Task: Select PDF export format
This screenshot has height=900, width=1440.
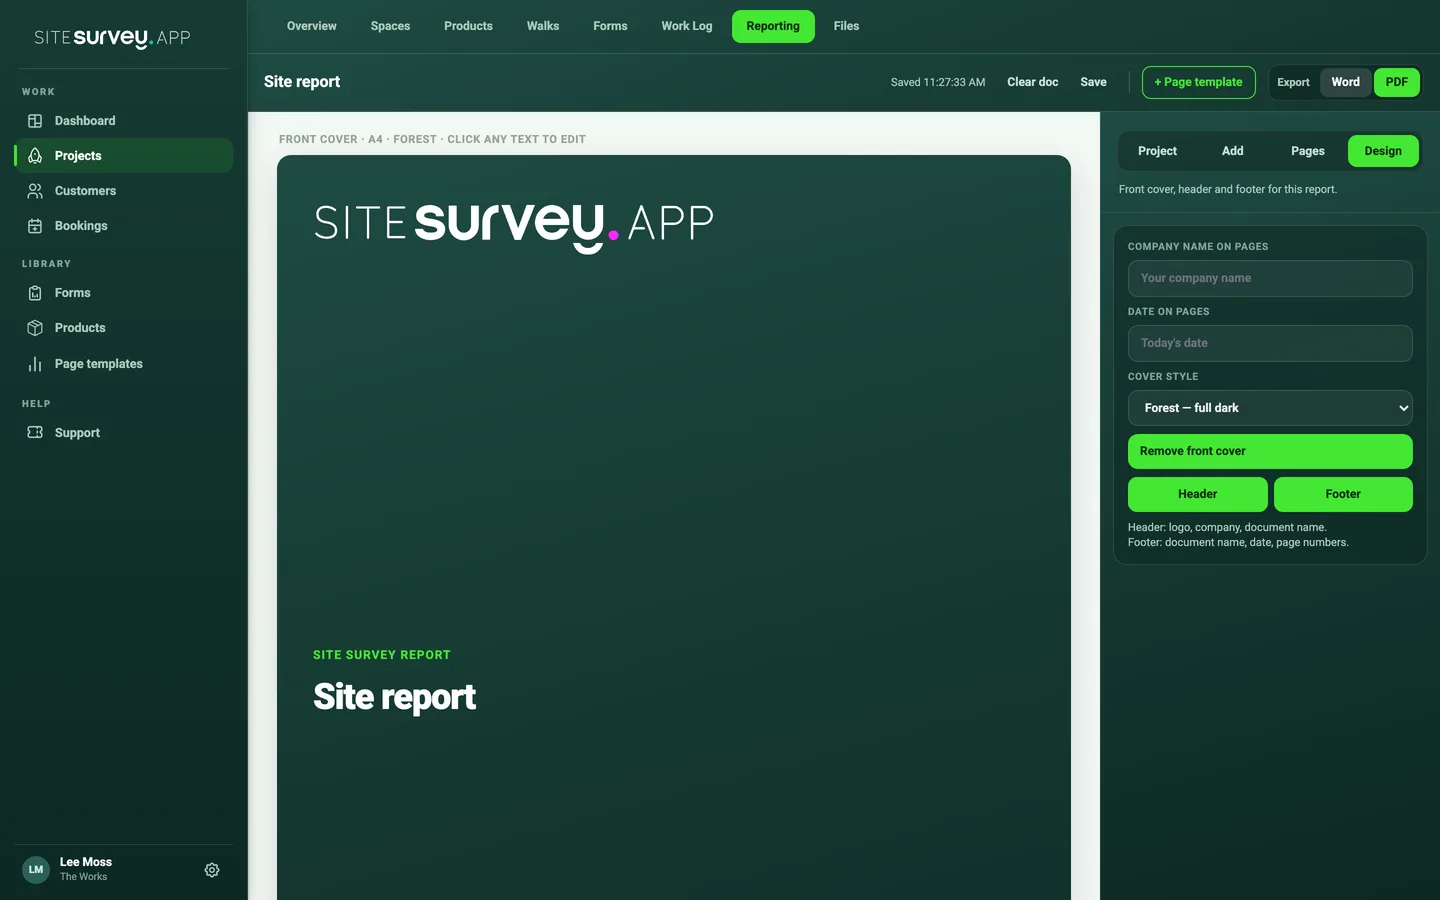Action: 1397,82
